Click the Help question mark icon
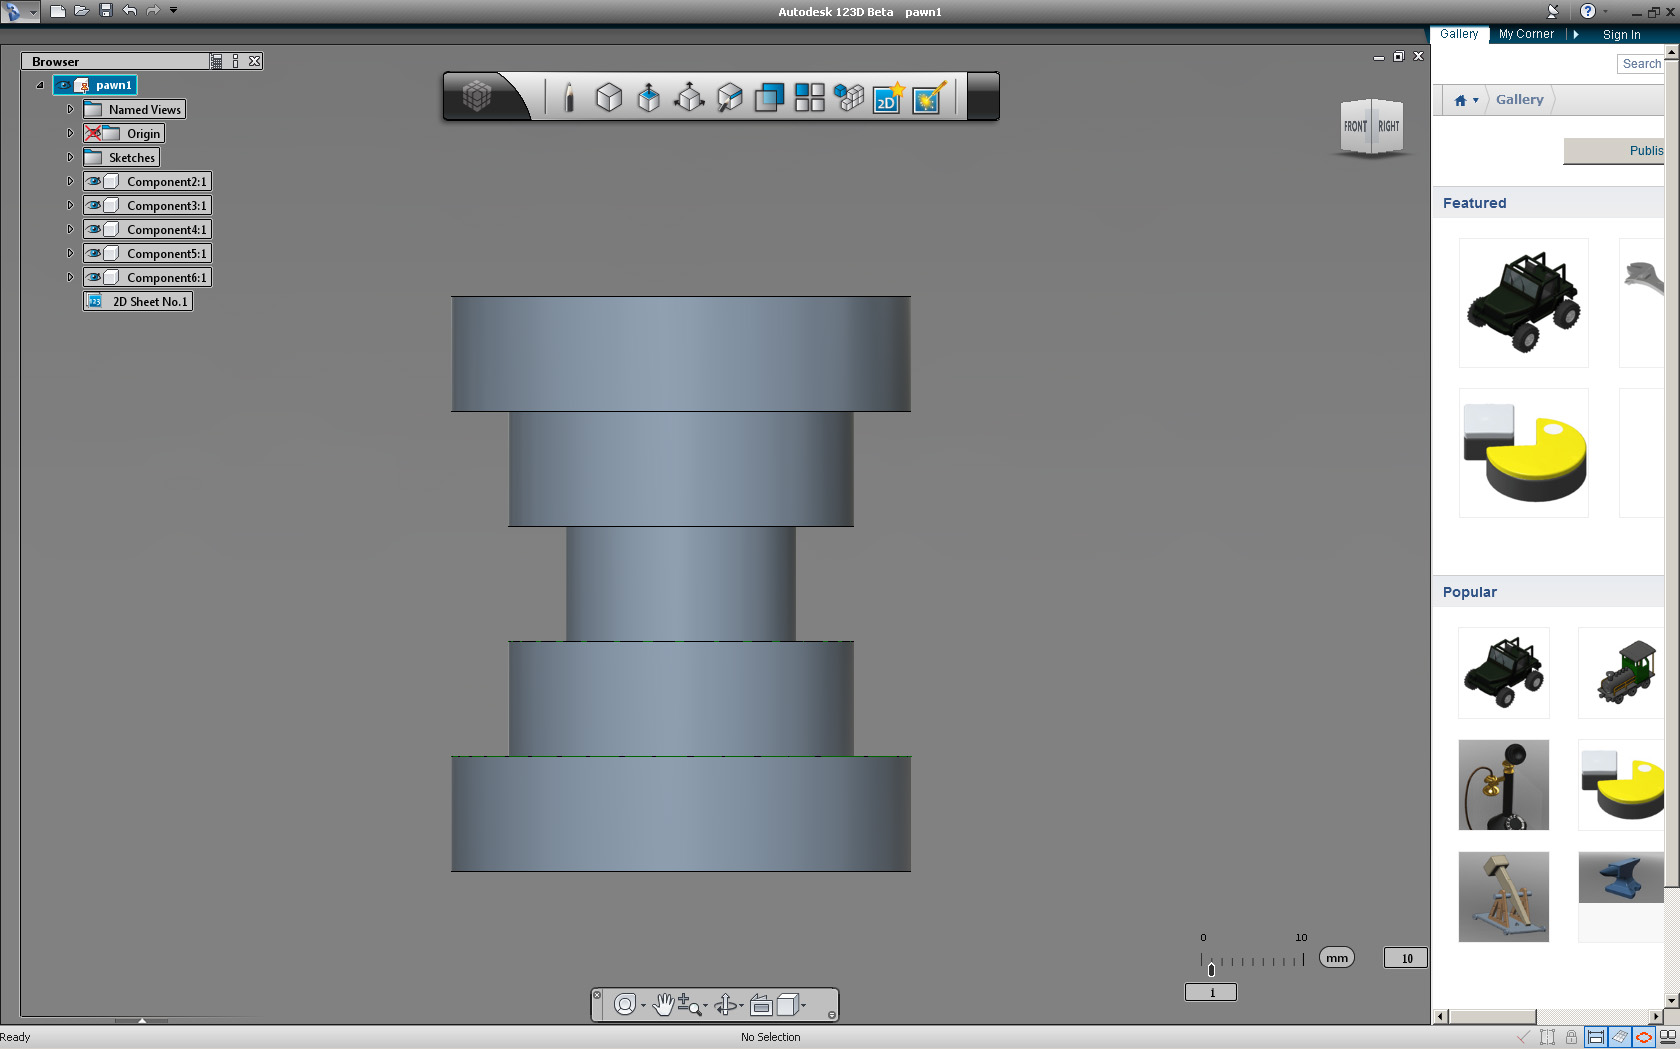1680x1050 pixels. coord(1588,11)
